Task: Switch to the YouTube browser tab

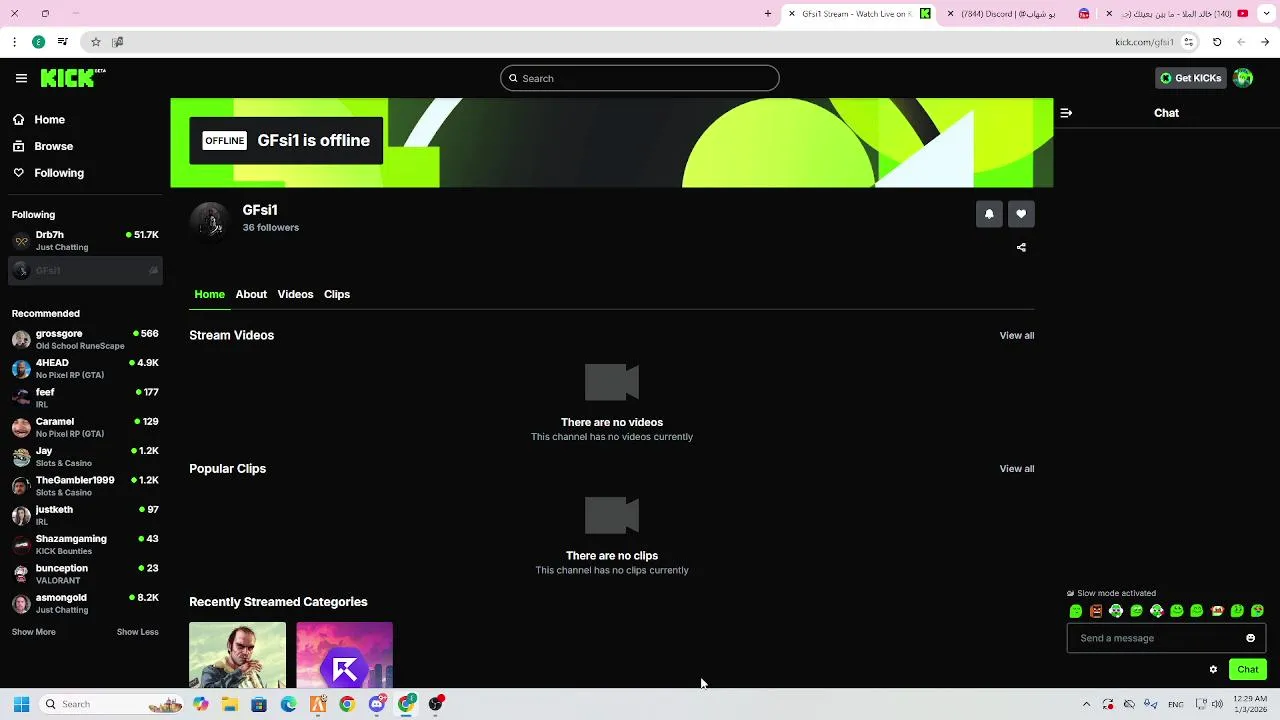Action: coord(1176,14)
